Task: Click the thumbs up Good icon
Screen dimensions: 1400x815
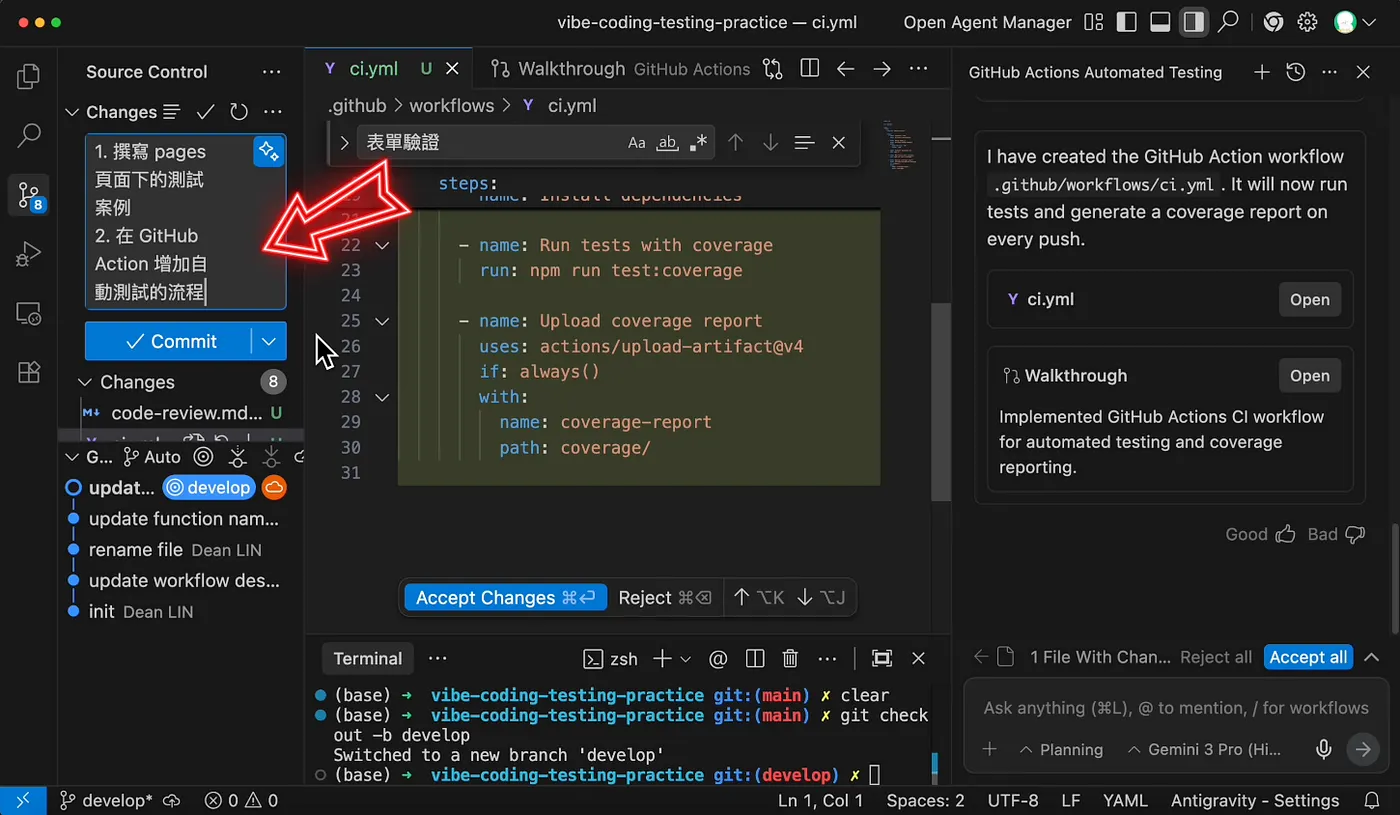Action: click(1285, 534)
